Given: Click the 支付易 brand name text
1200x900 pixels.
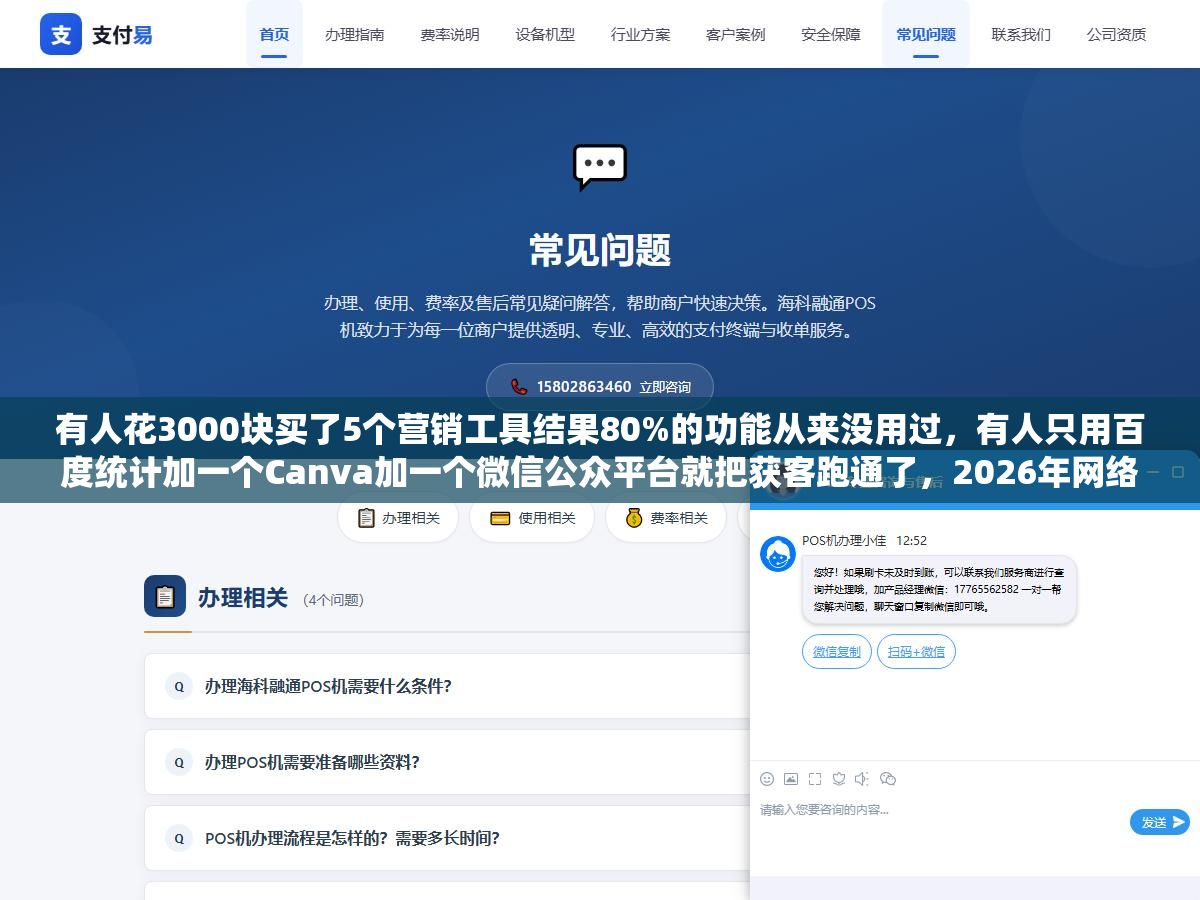Looking at the screenshot, I should coord(122,35).
